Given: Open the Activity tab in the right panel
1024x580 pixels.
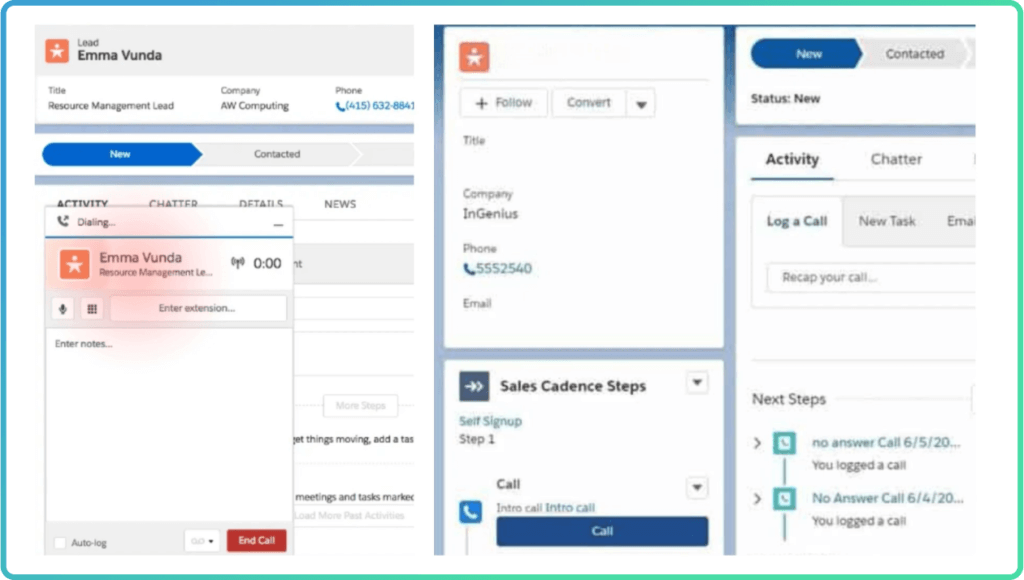Looking at the screenshot, I should click(792, 159).
